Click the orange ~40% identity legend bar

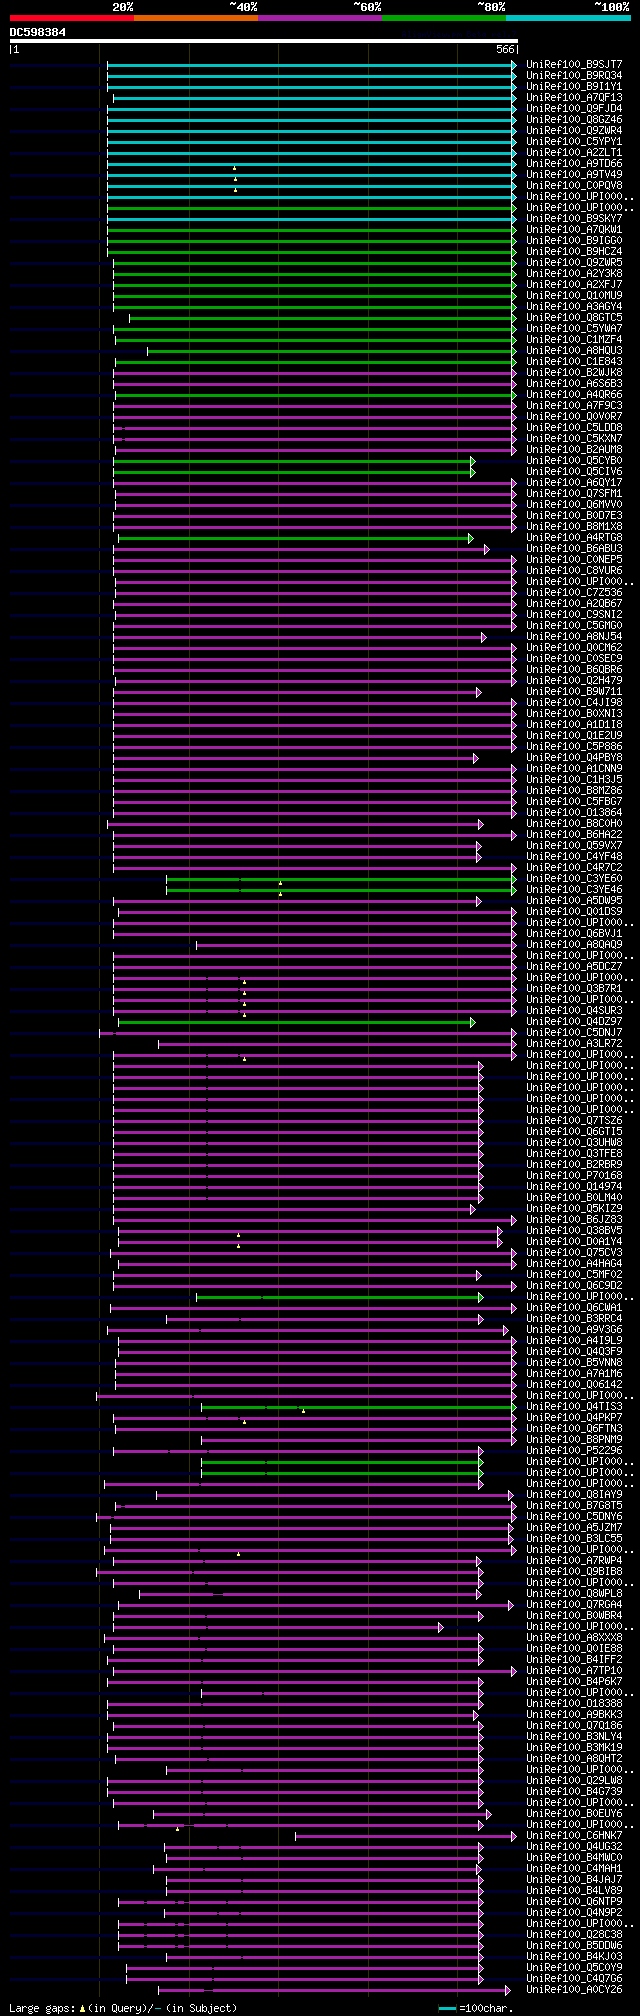(195, 18)
